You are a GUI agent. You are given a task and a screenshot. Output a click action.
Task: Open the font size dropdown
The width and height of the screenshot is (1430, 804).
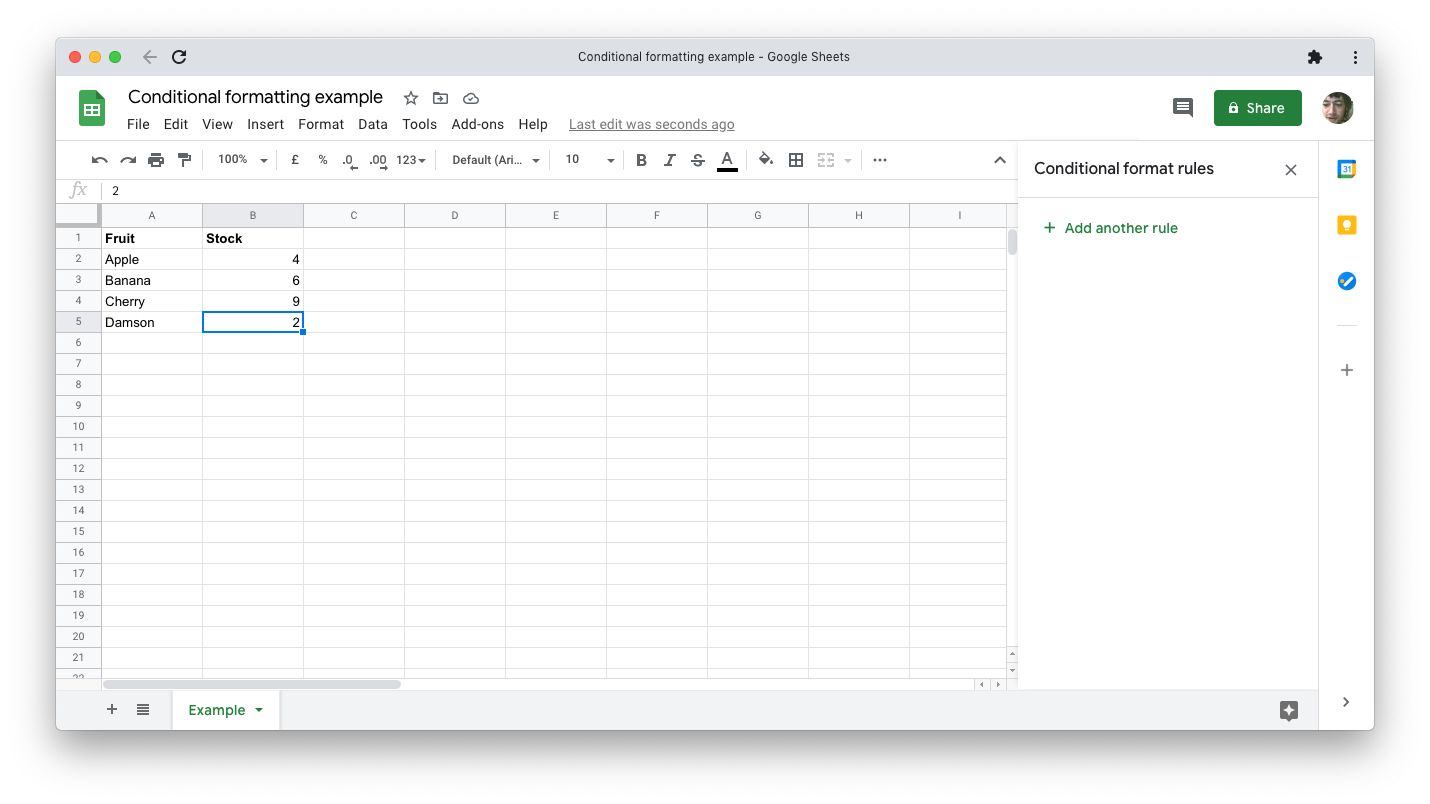click(x=589, y=160)
